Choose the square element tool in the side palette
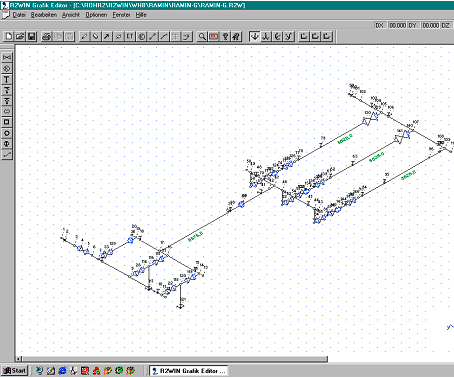This screenshot has width=454, height=378. [7, 122]
